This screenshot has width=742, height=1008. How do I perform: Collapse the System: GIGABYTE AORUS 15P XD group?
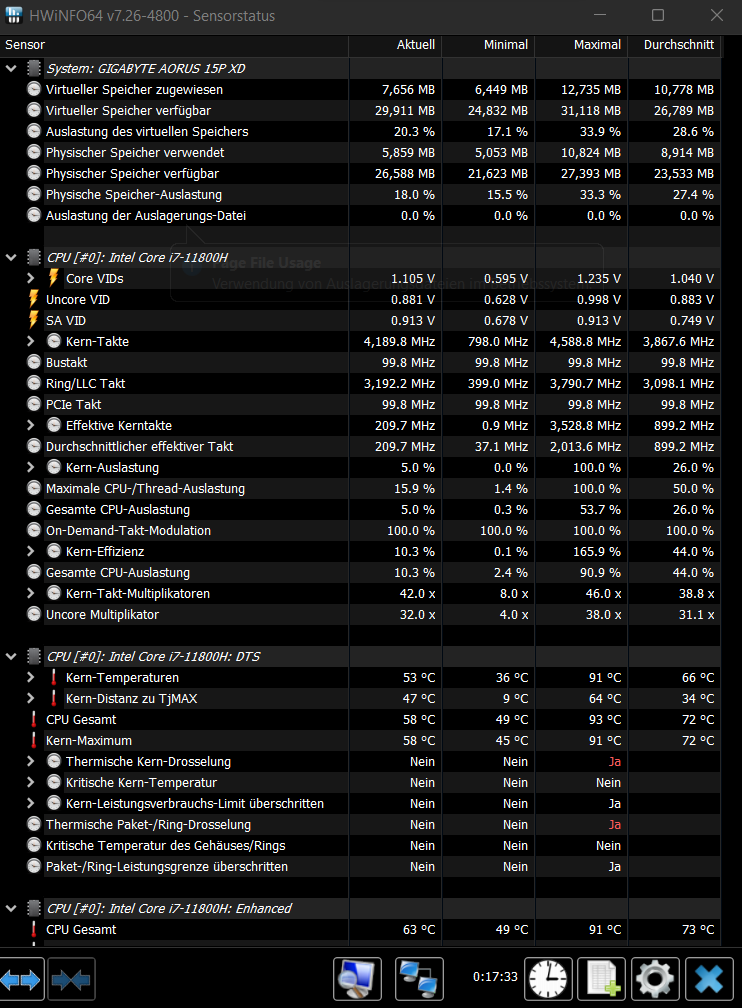[x=11, y=68]
